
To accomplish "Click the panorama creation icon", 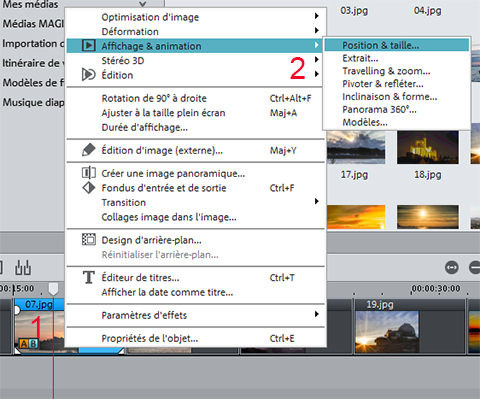I will click(89, 173).
